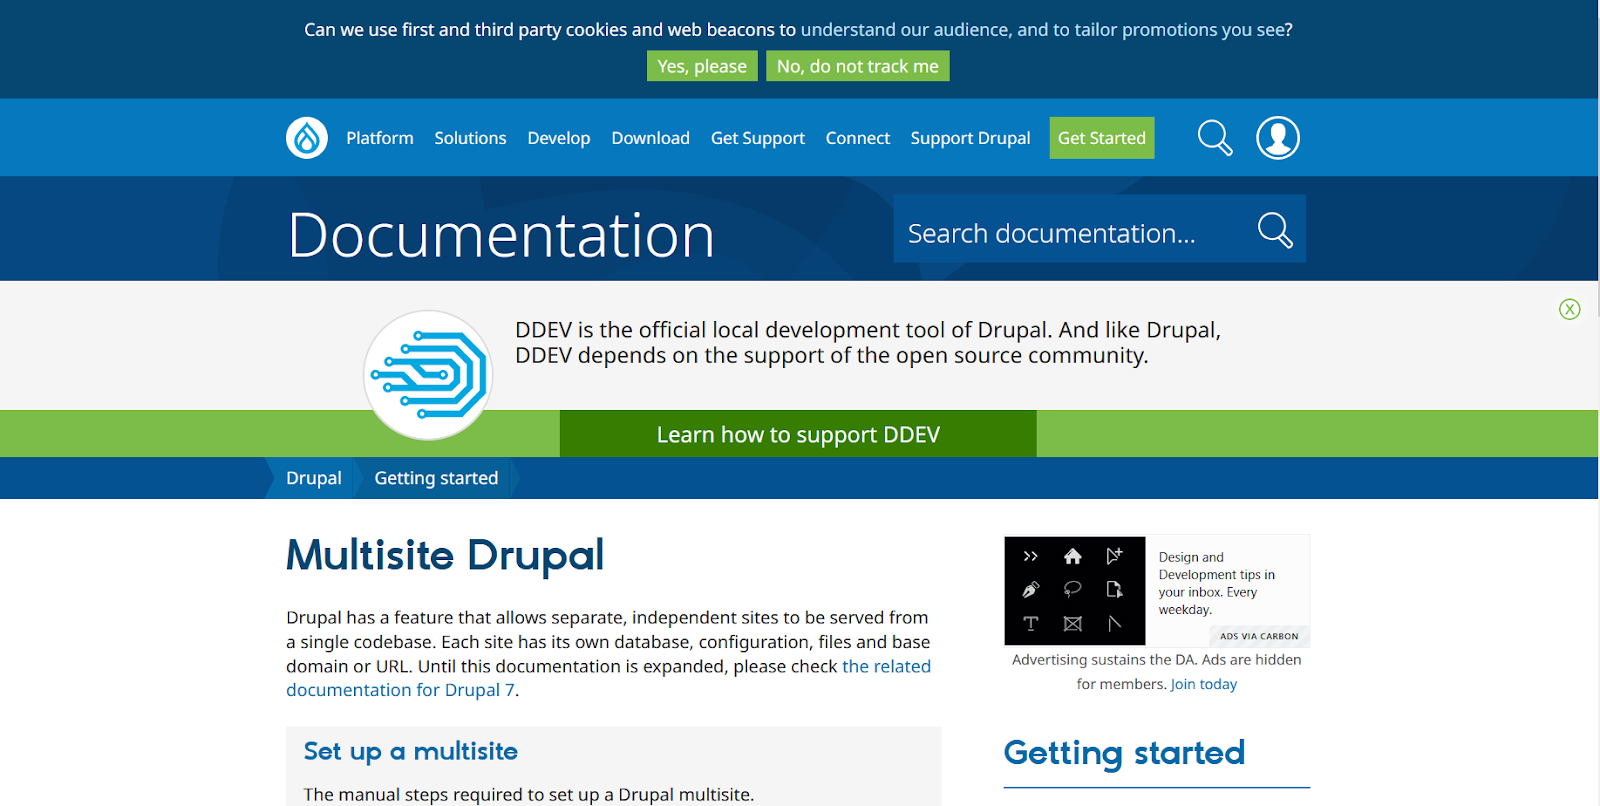Click the Get Started button
This screenshot has width=1600, height=806.
click(1102, 138)
